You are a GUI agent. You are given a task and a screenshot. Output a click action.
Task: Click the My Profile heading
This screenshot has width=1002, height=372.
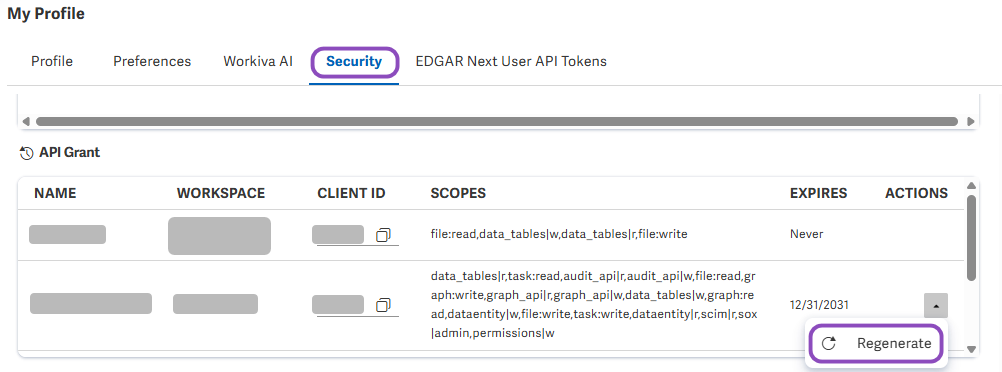(46, 13)
